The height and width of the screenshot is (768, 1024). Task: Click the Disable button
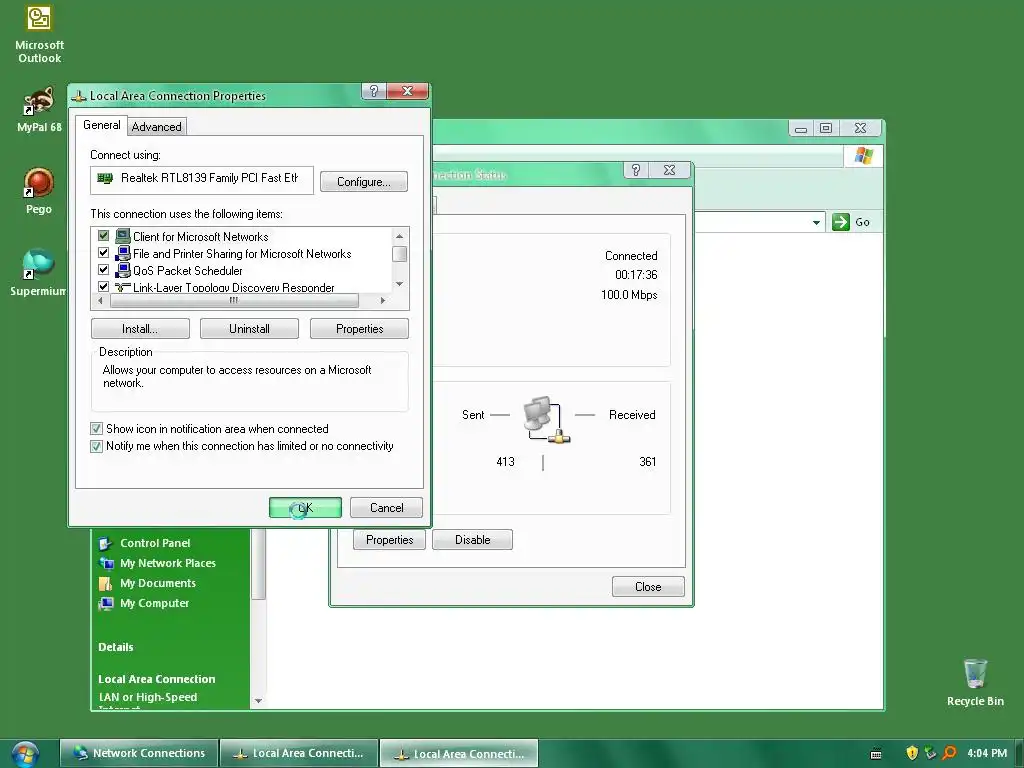click(472, 539)
